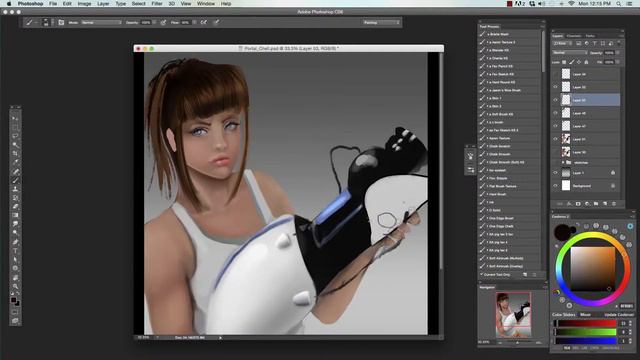This screenshot has width=640, height=360.
Task: Click the layer style fx icon
Action: (x=569, y=204)
